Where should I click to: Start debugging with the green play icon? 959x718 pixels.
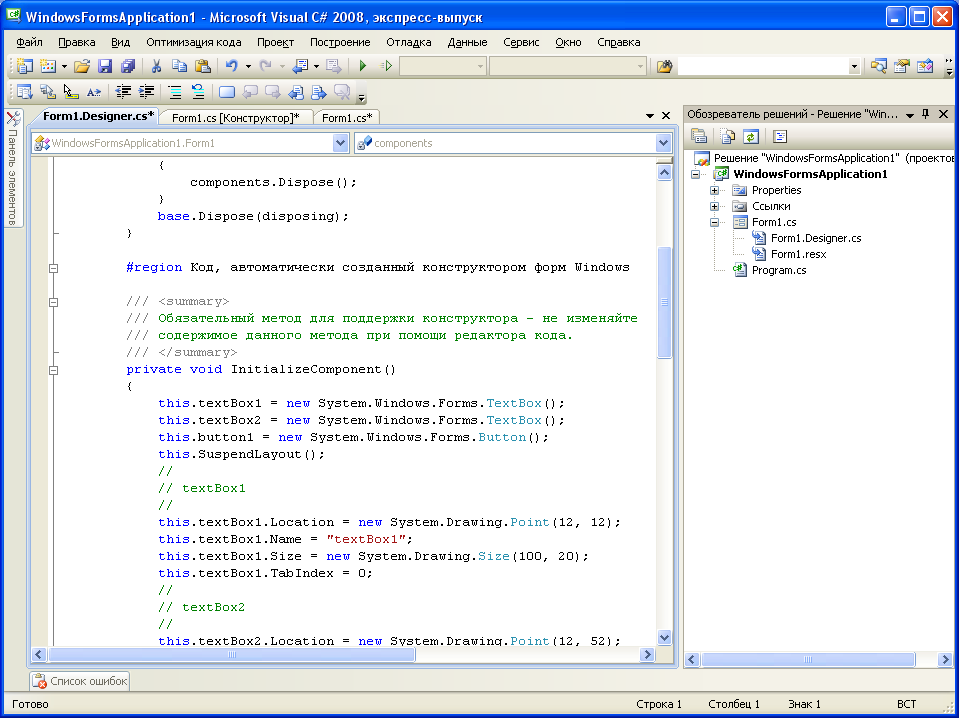[363, 66]
